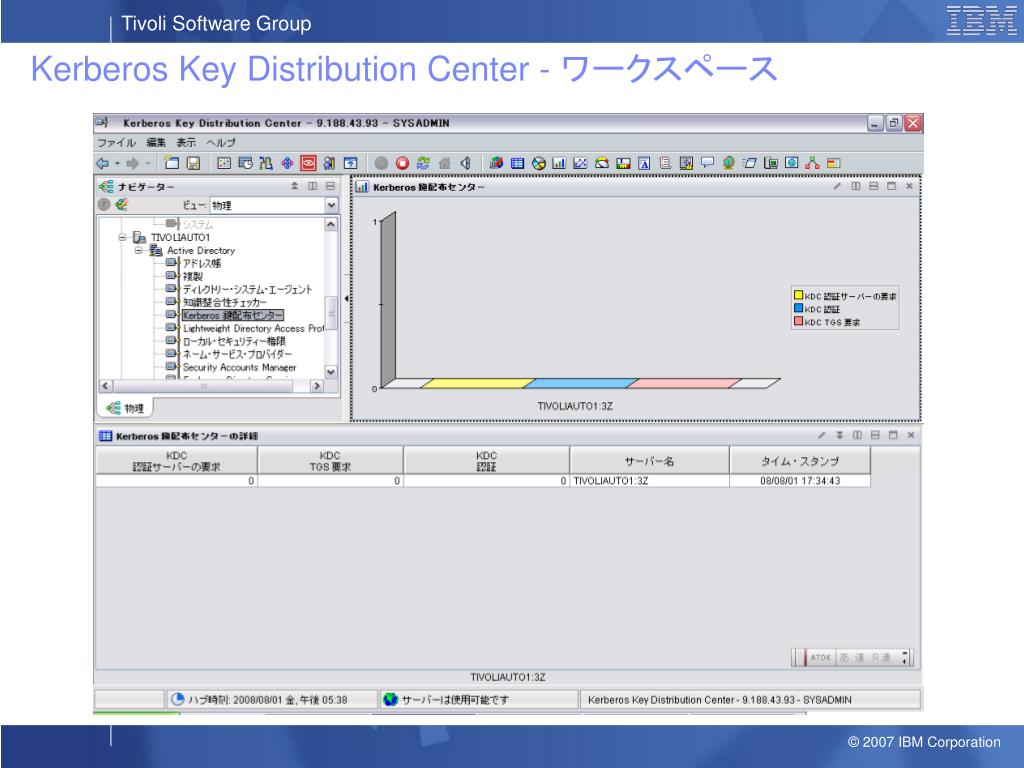Click red KDC TGS 要求 legend swatch
Screen dimensions: 1024x768
pos(798,321)
